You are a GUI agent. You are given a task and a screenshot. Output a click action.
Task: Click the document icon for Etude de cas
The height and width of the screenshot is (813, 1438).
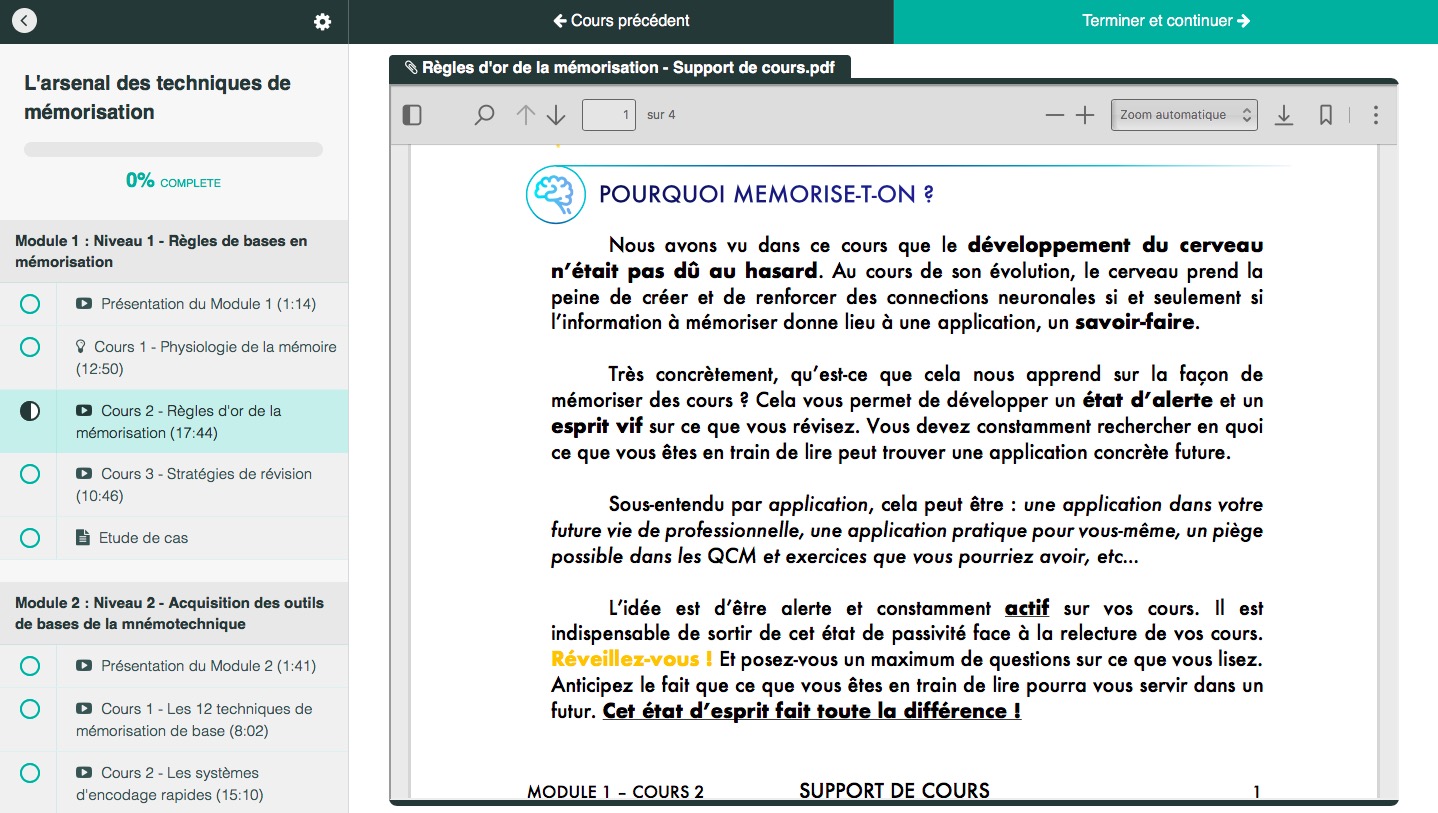point(83,538)
